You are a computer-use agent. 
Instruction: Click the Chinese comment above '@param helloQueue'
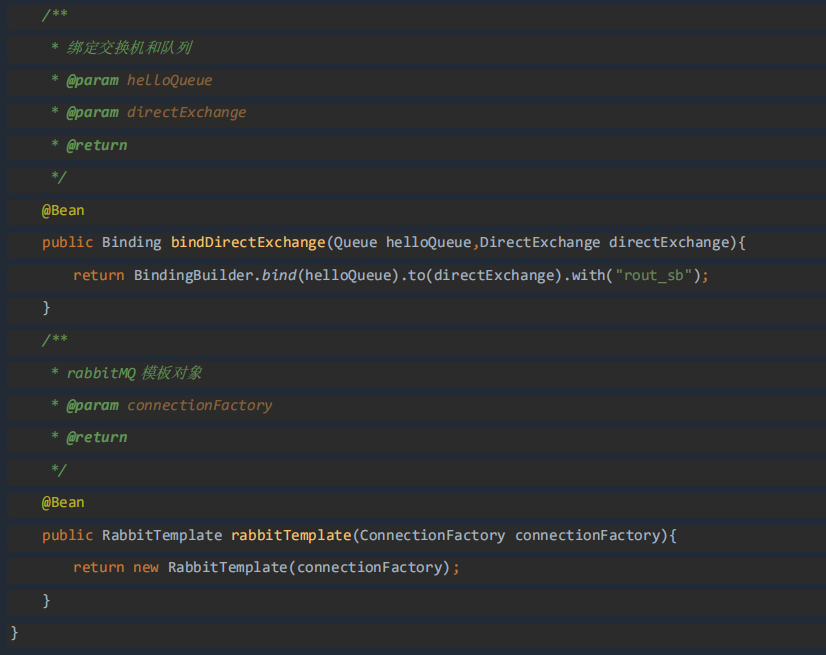[129, 47]
